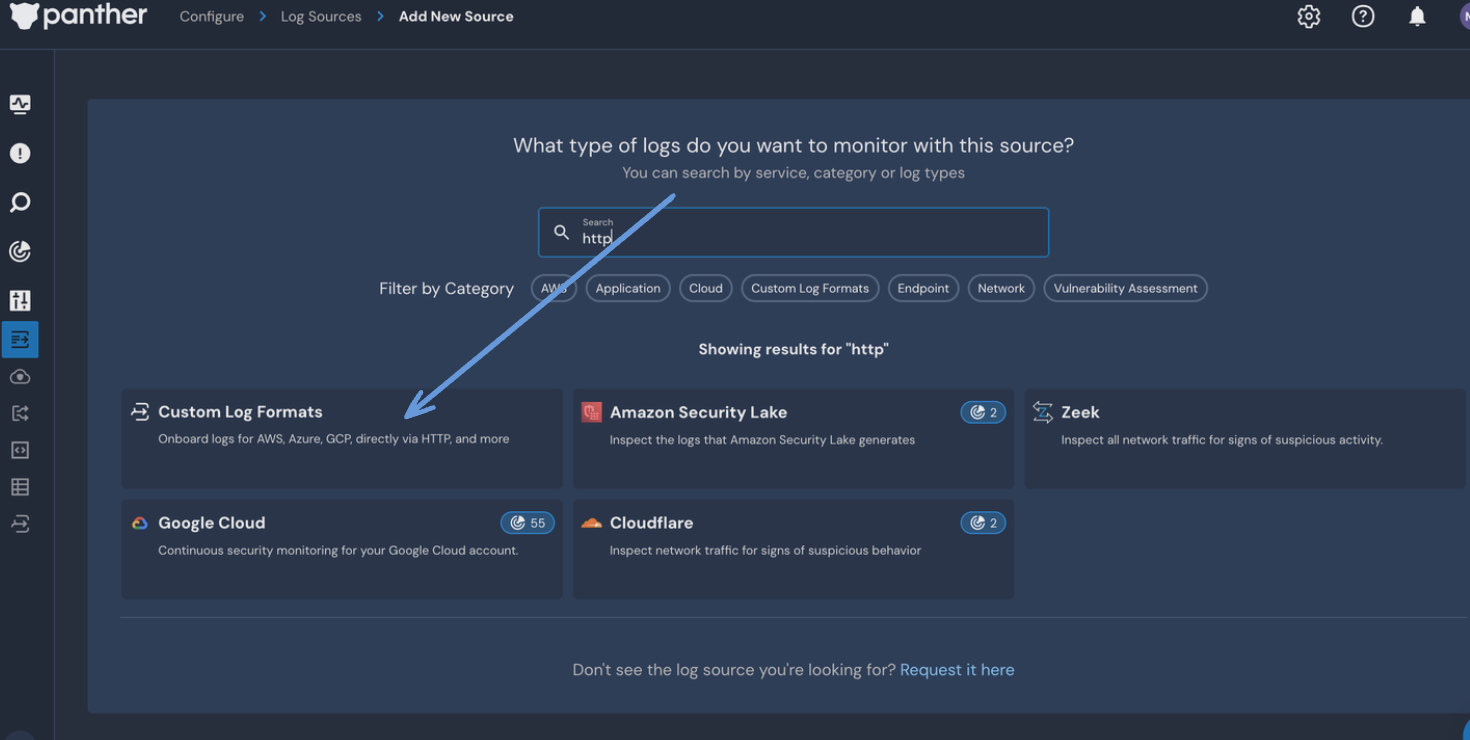The width and height of the screenshot is (1470, 740).
Task: Click the alerts exclamation sidebar icon
Action: (x=20, y=153)
